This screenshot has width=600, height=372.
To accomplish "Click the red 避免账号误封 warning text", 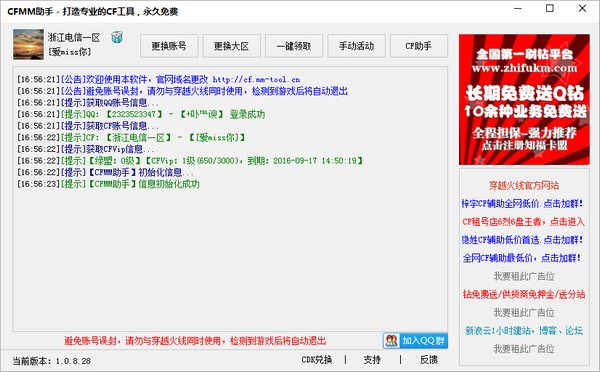I will [x=195, y=341].
